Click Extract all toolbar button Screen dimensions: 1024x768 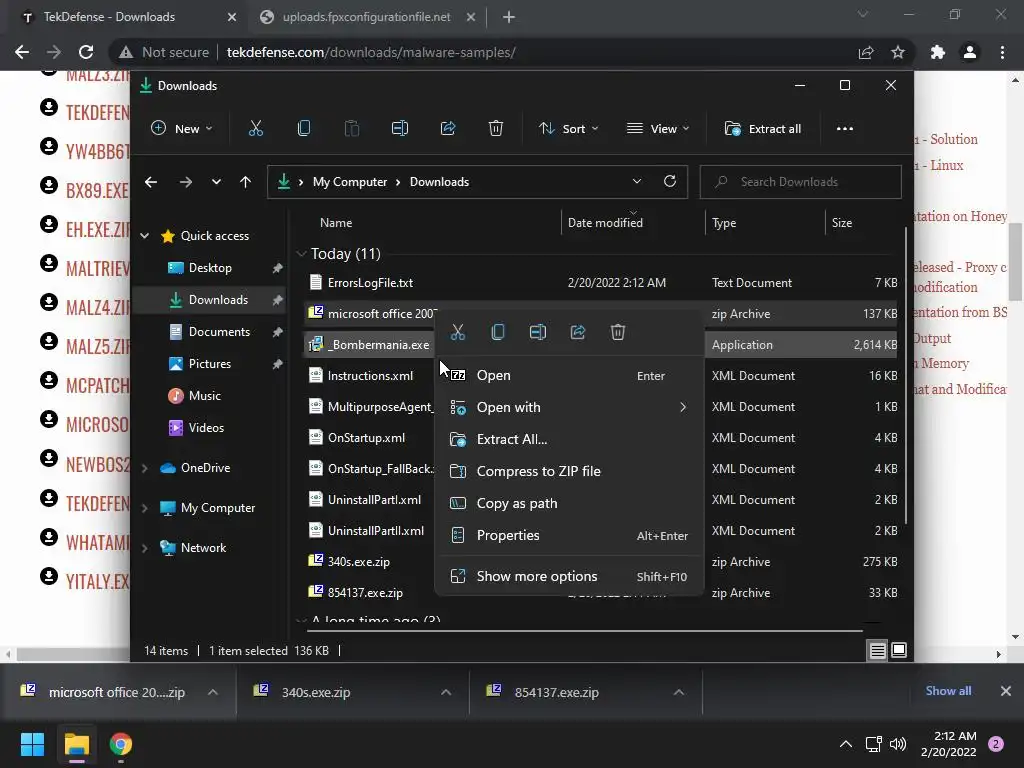tap(763, 129)
